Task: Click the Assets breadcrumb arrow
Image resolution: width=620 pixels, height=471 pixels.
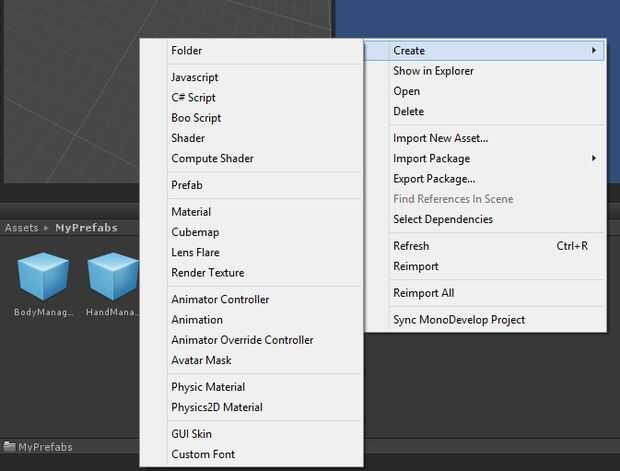Action: pos(46,228)
